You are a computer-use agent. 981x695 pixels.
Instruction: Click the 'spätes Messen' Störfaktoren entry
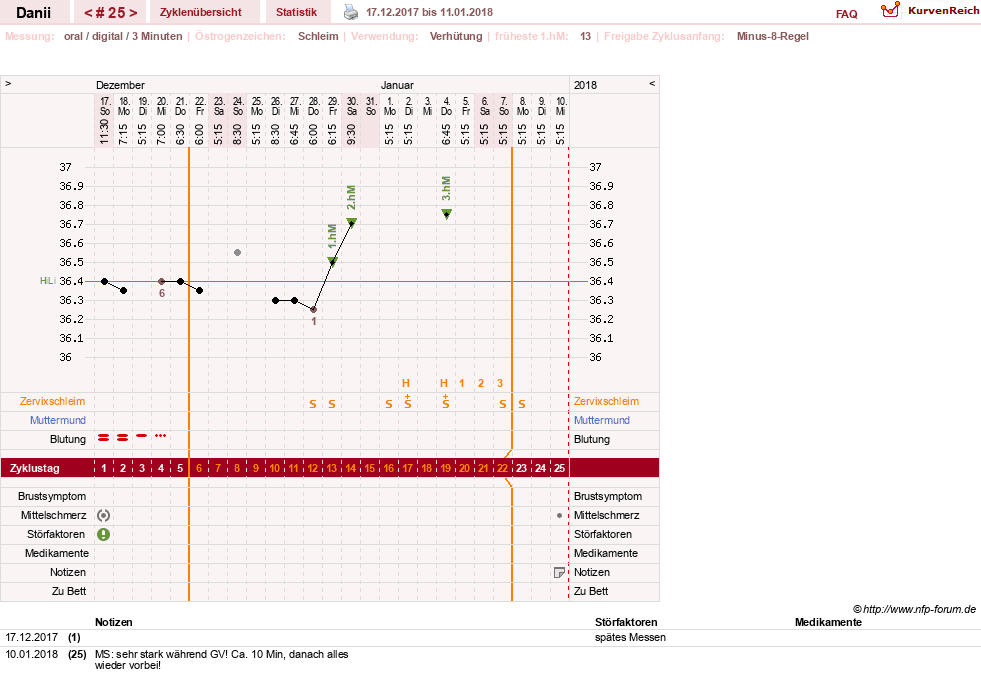pos(630,637)
